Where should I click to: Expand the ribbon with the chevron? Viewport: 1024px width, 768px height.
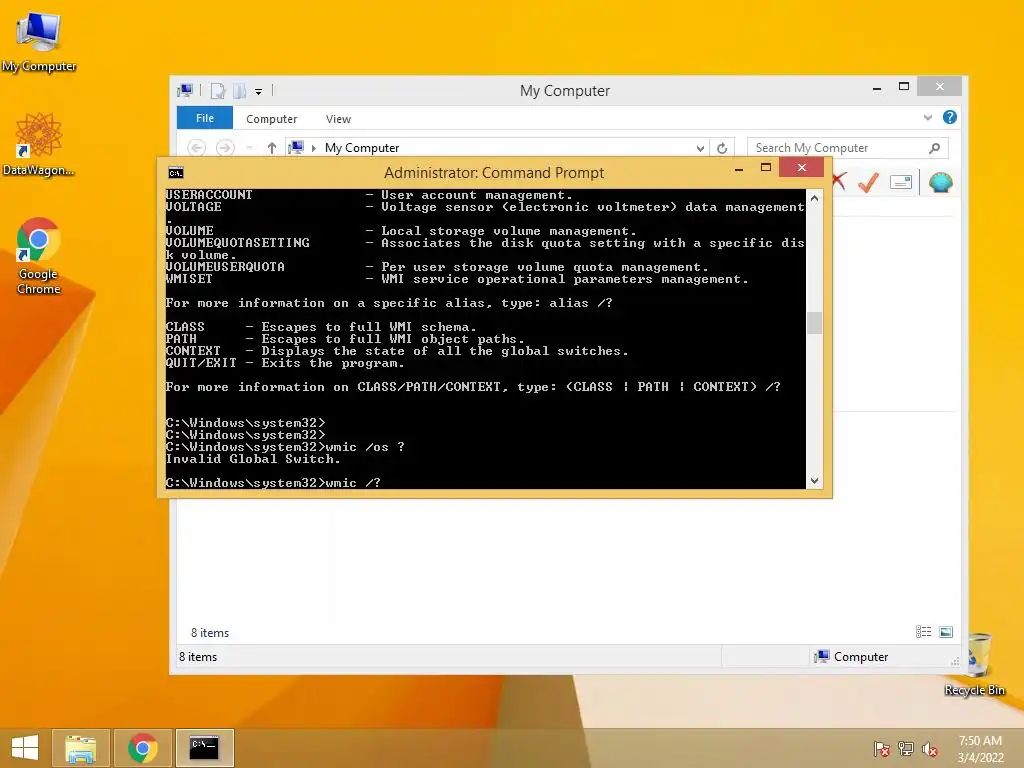tap(927, 118)
